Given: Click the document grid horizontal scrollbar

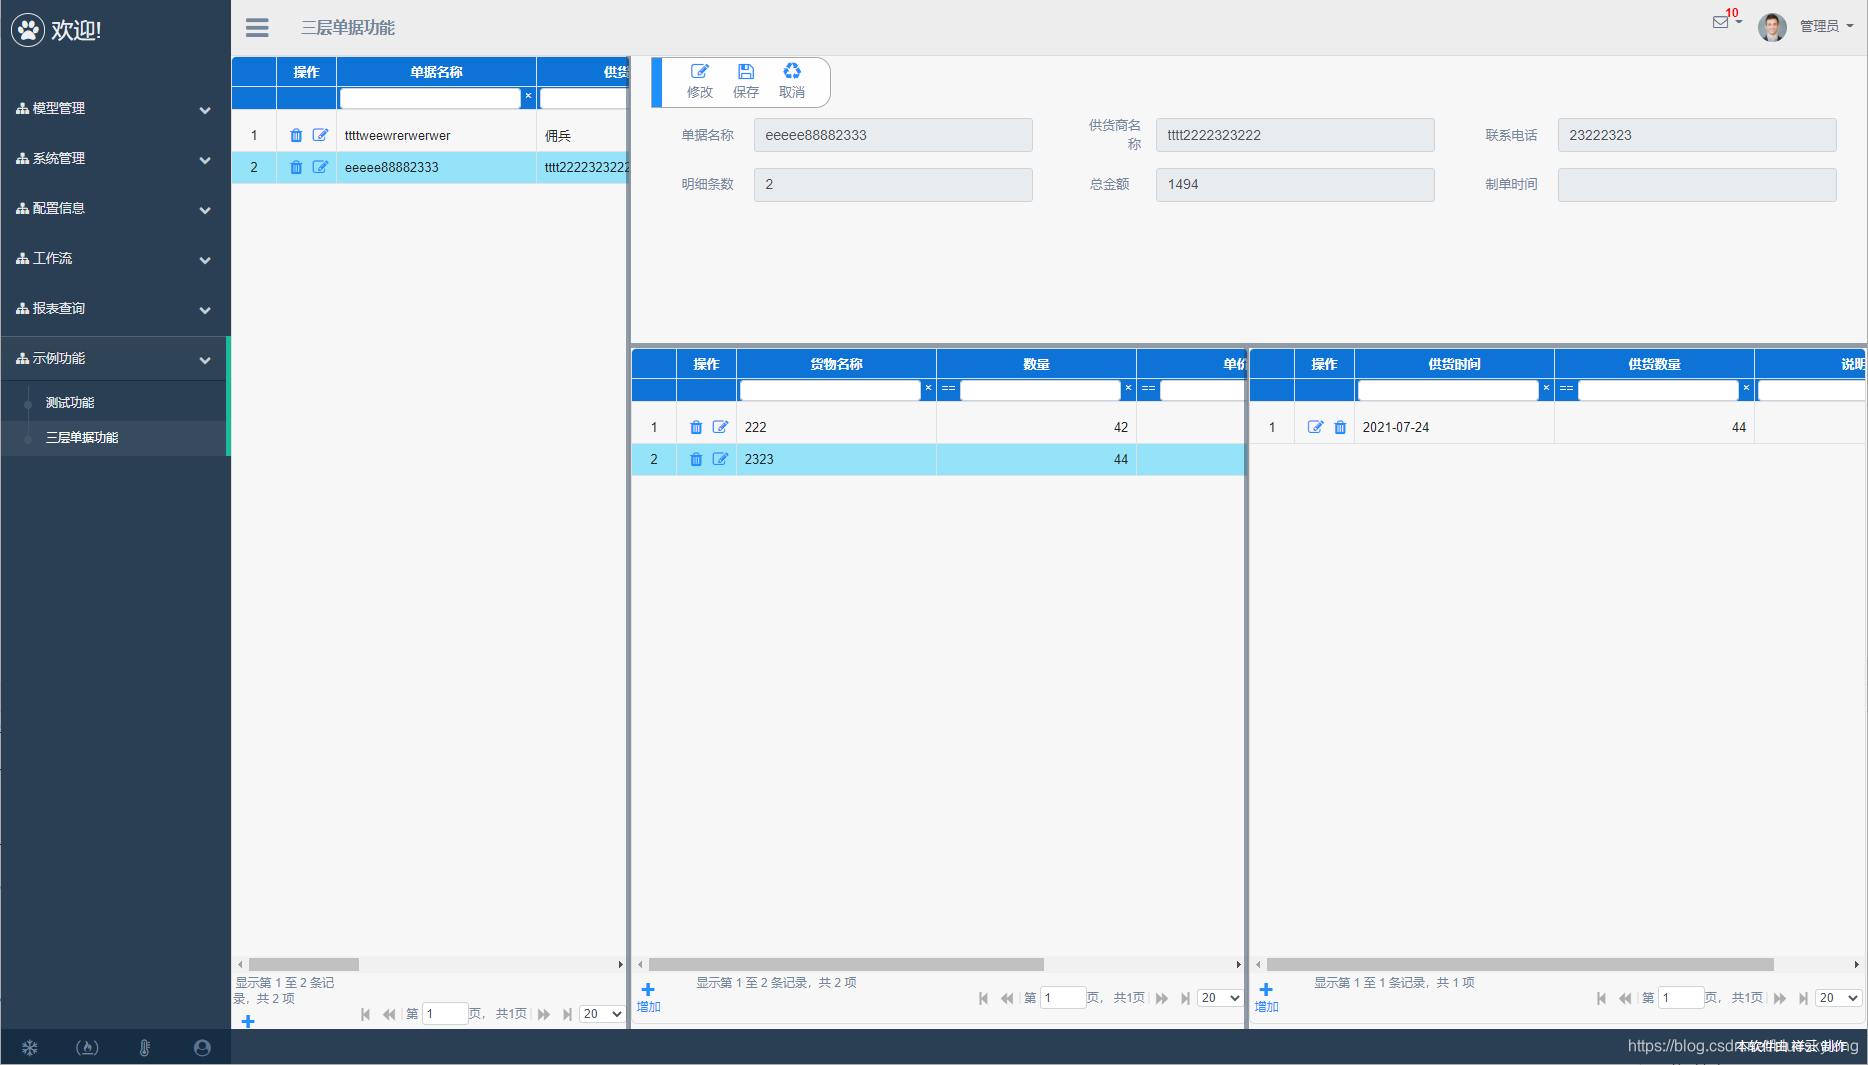Looking at the screenshot, I should point(304,964).
